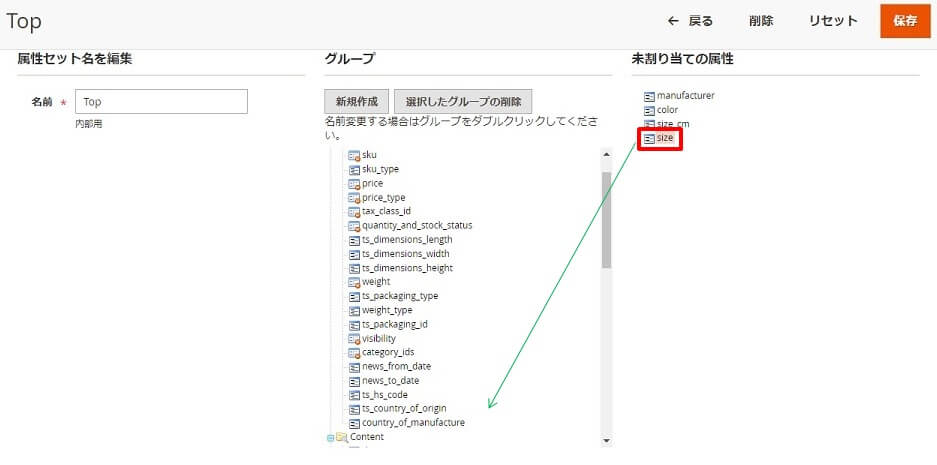Select the ts_dimensions_height tree label
The height and width of the screenshot is (465, 937).
point(408,268)
